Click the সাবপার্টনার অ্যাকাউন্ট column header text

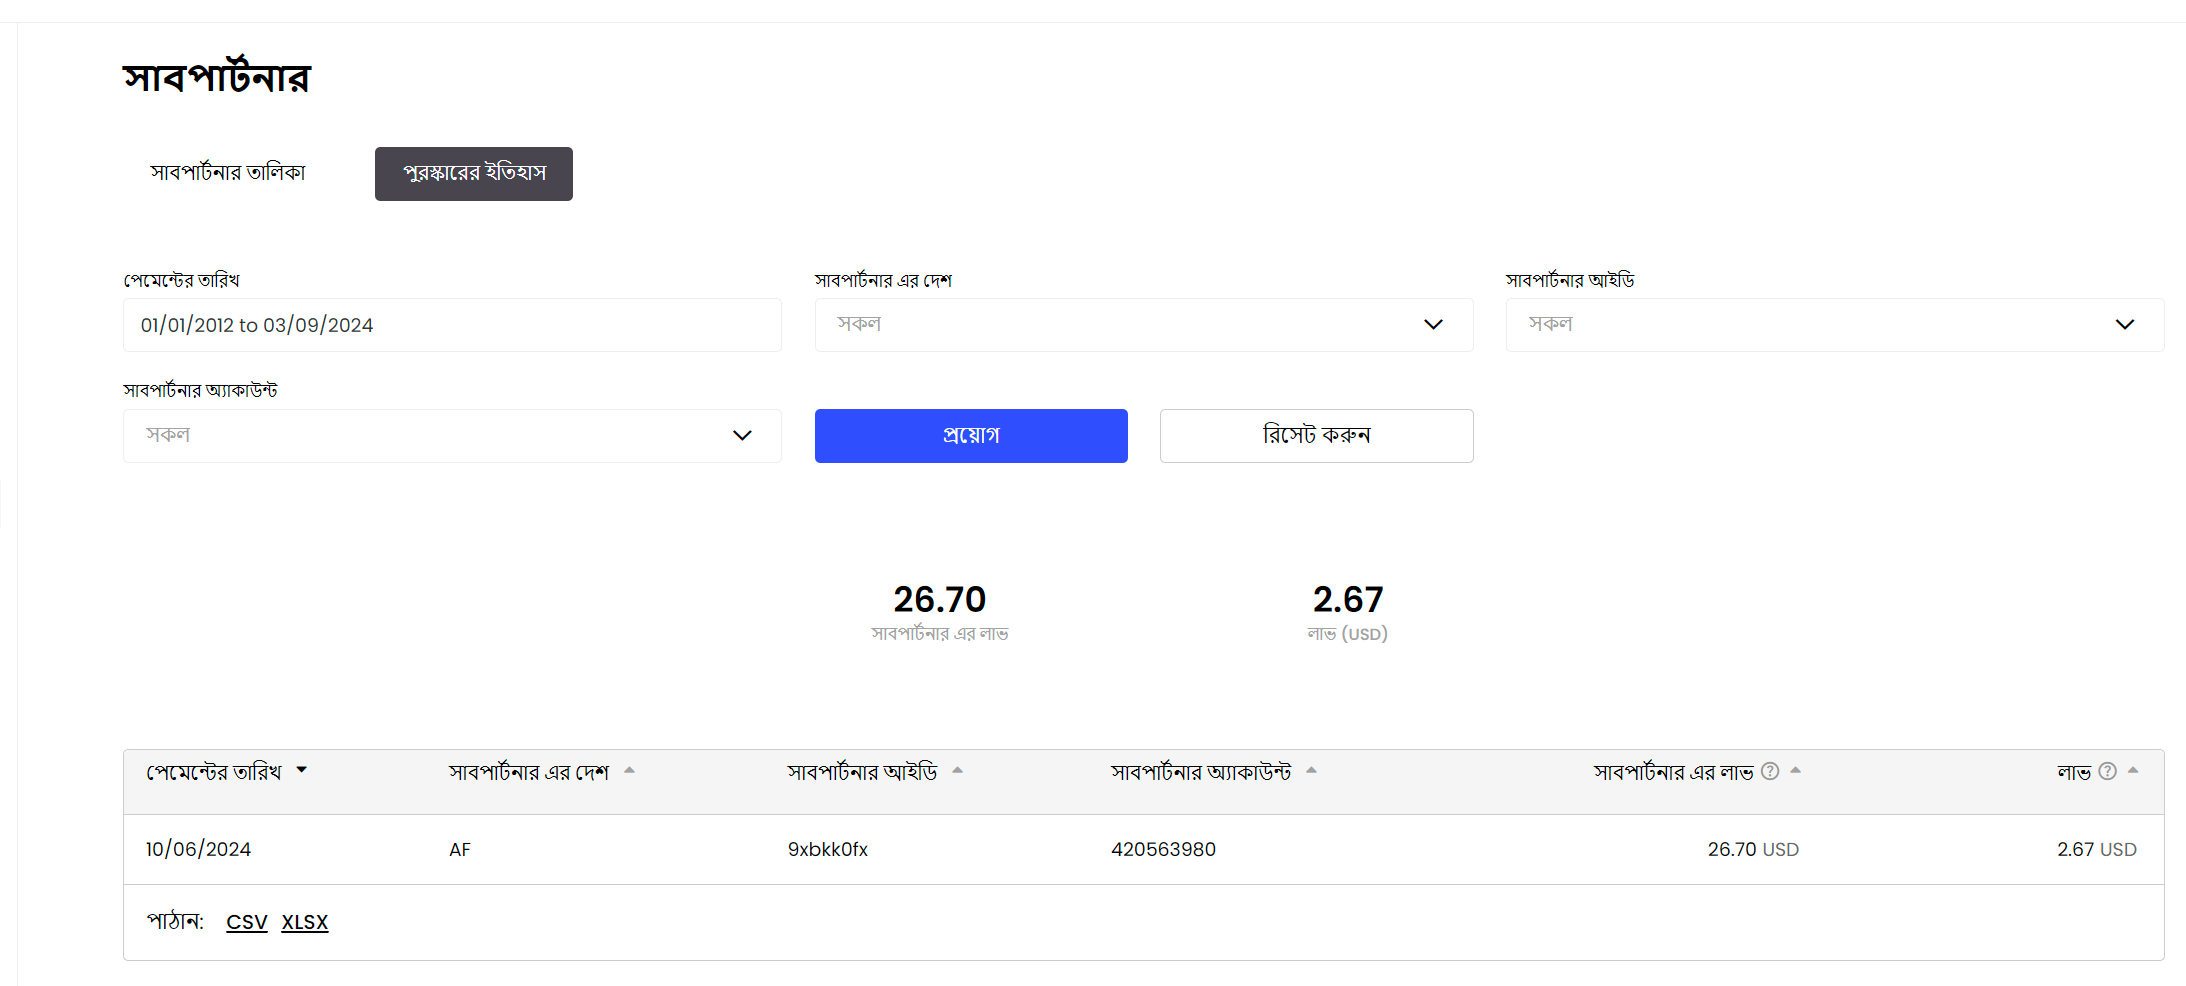pyautogui.click(x=1202, y=772)
